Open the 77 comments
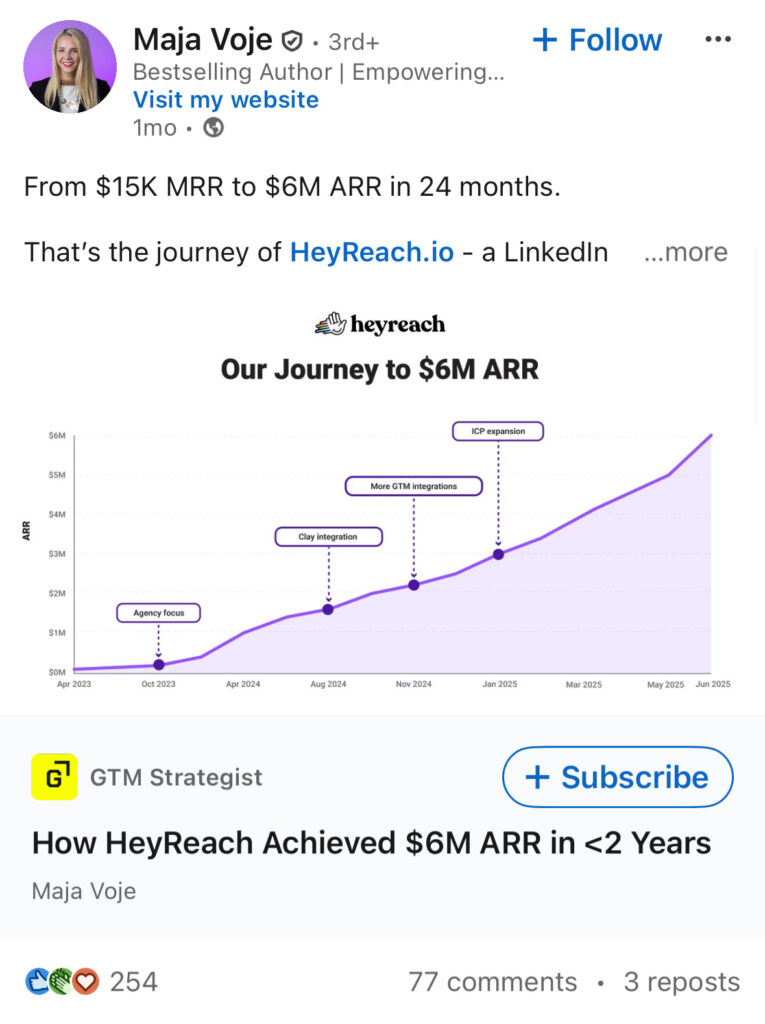This screenshot has width=765, height=1024. tap(492, 982)
